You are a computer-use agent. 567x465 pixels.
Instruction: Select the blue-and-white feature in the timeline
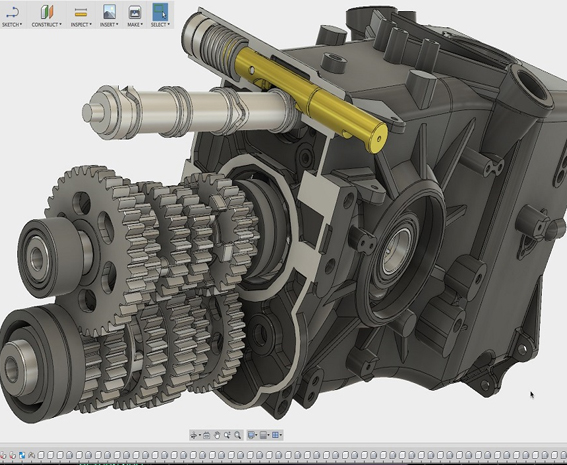point(22,455)
